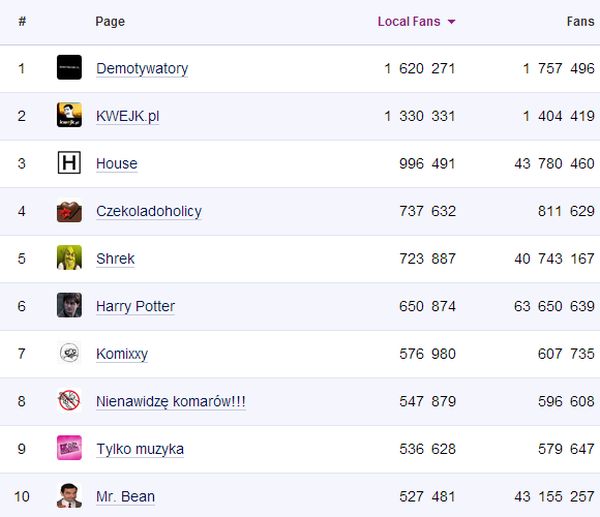Click the Komixxy page icon
Screen dimensions: 600x517
[69, 353]
